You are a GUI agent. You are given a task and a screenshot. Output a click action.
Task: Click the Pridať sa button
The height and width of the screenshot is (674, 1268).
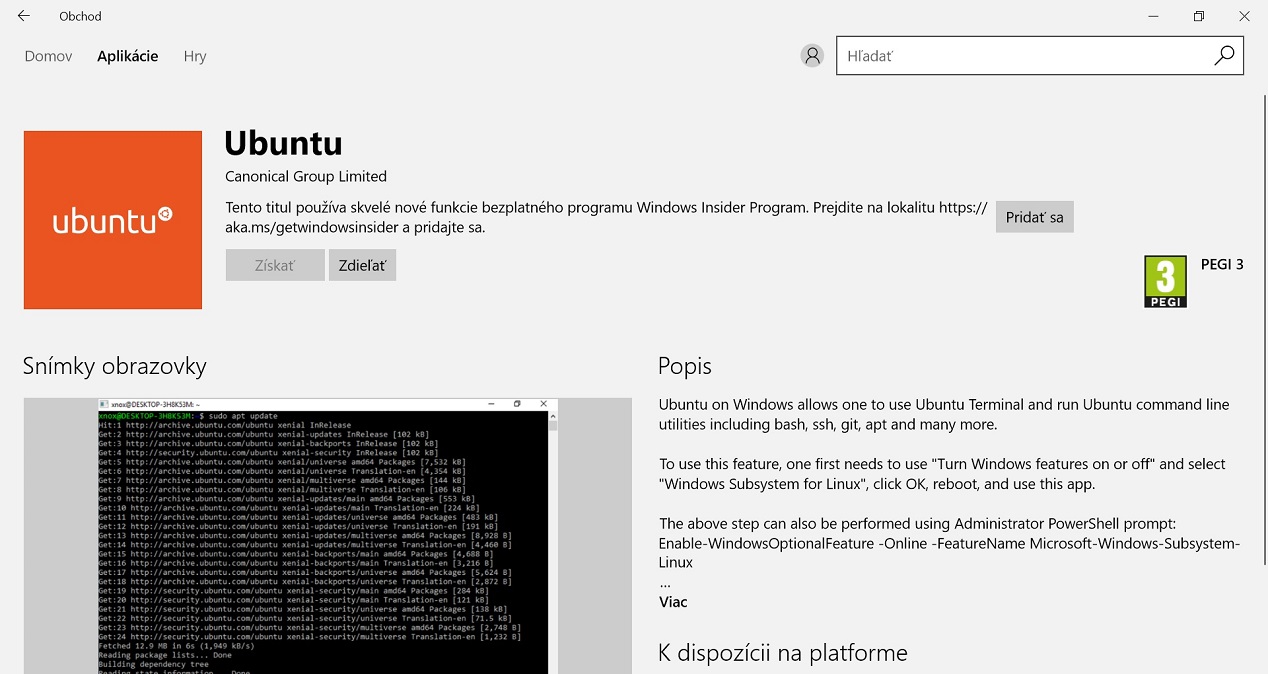point(1034,217)
